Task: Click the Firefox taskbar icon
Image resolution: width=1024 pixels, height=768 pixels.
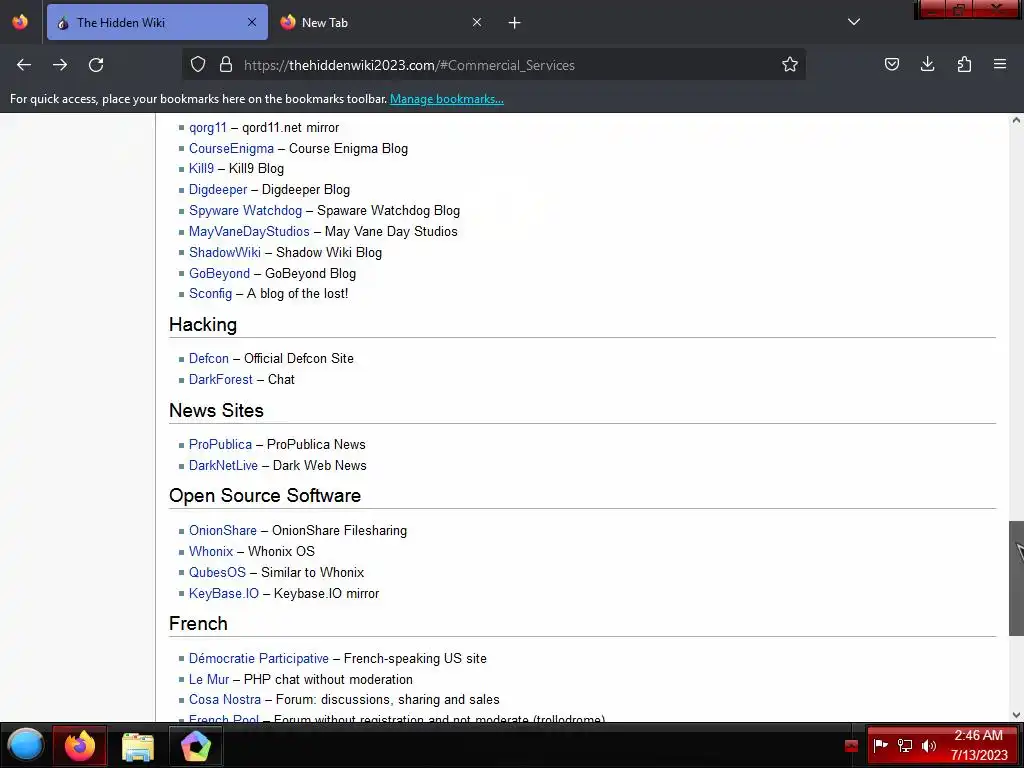Action: (x=80, y=745)
